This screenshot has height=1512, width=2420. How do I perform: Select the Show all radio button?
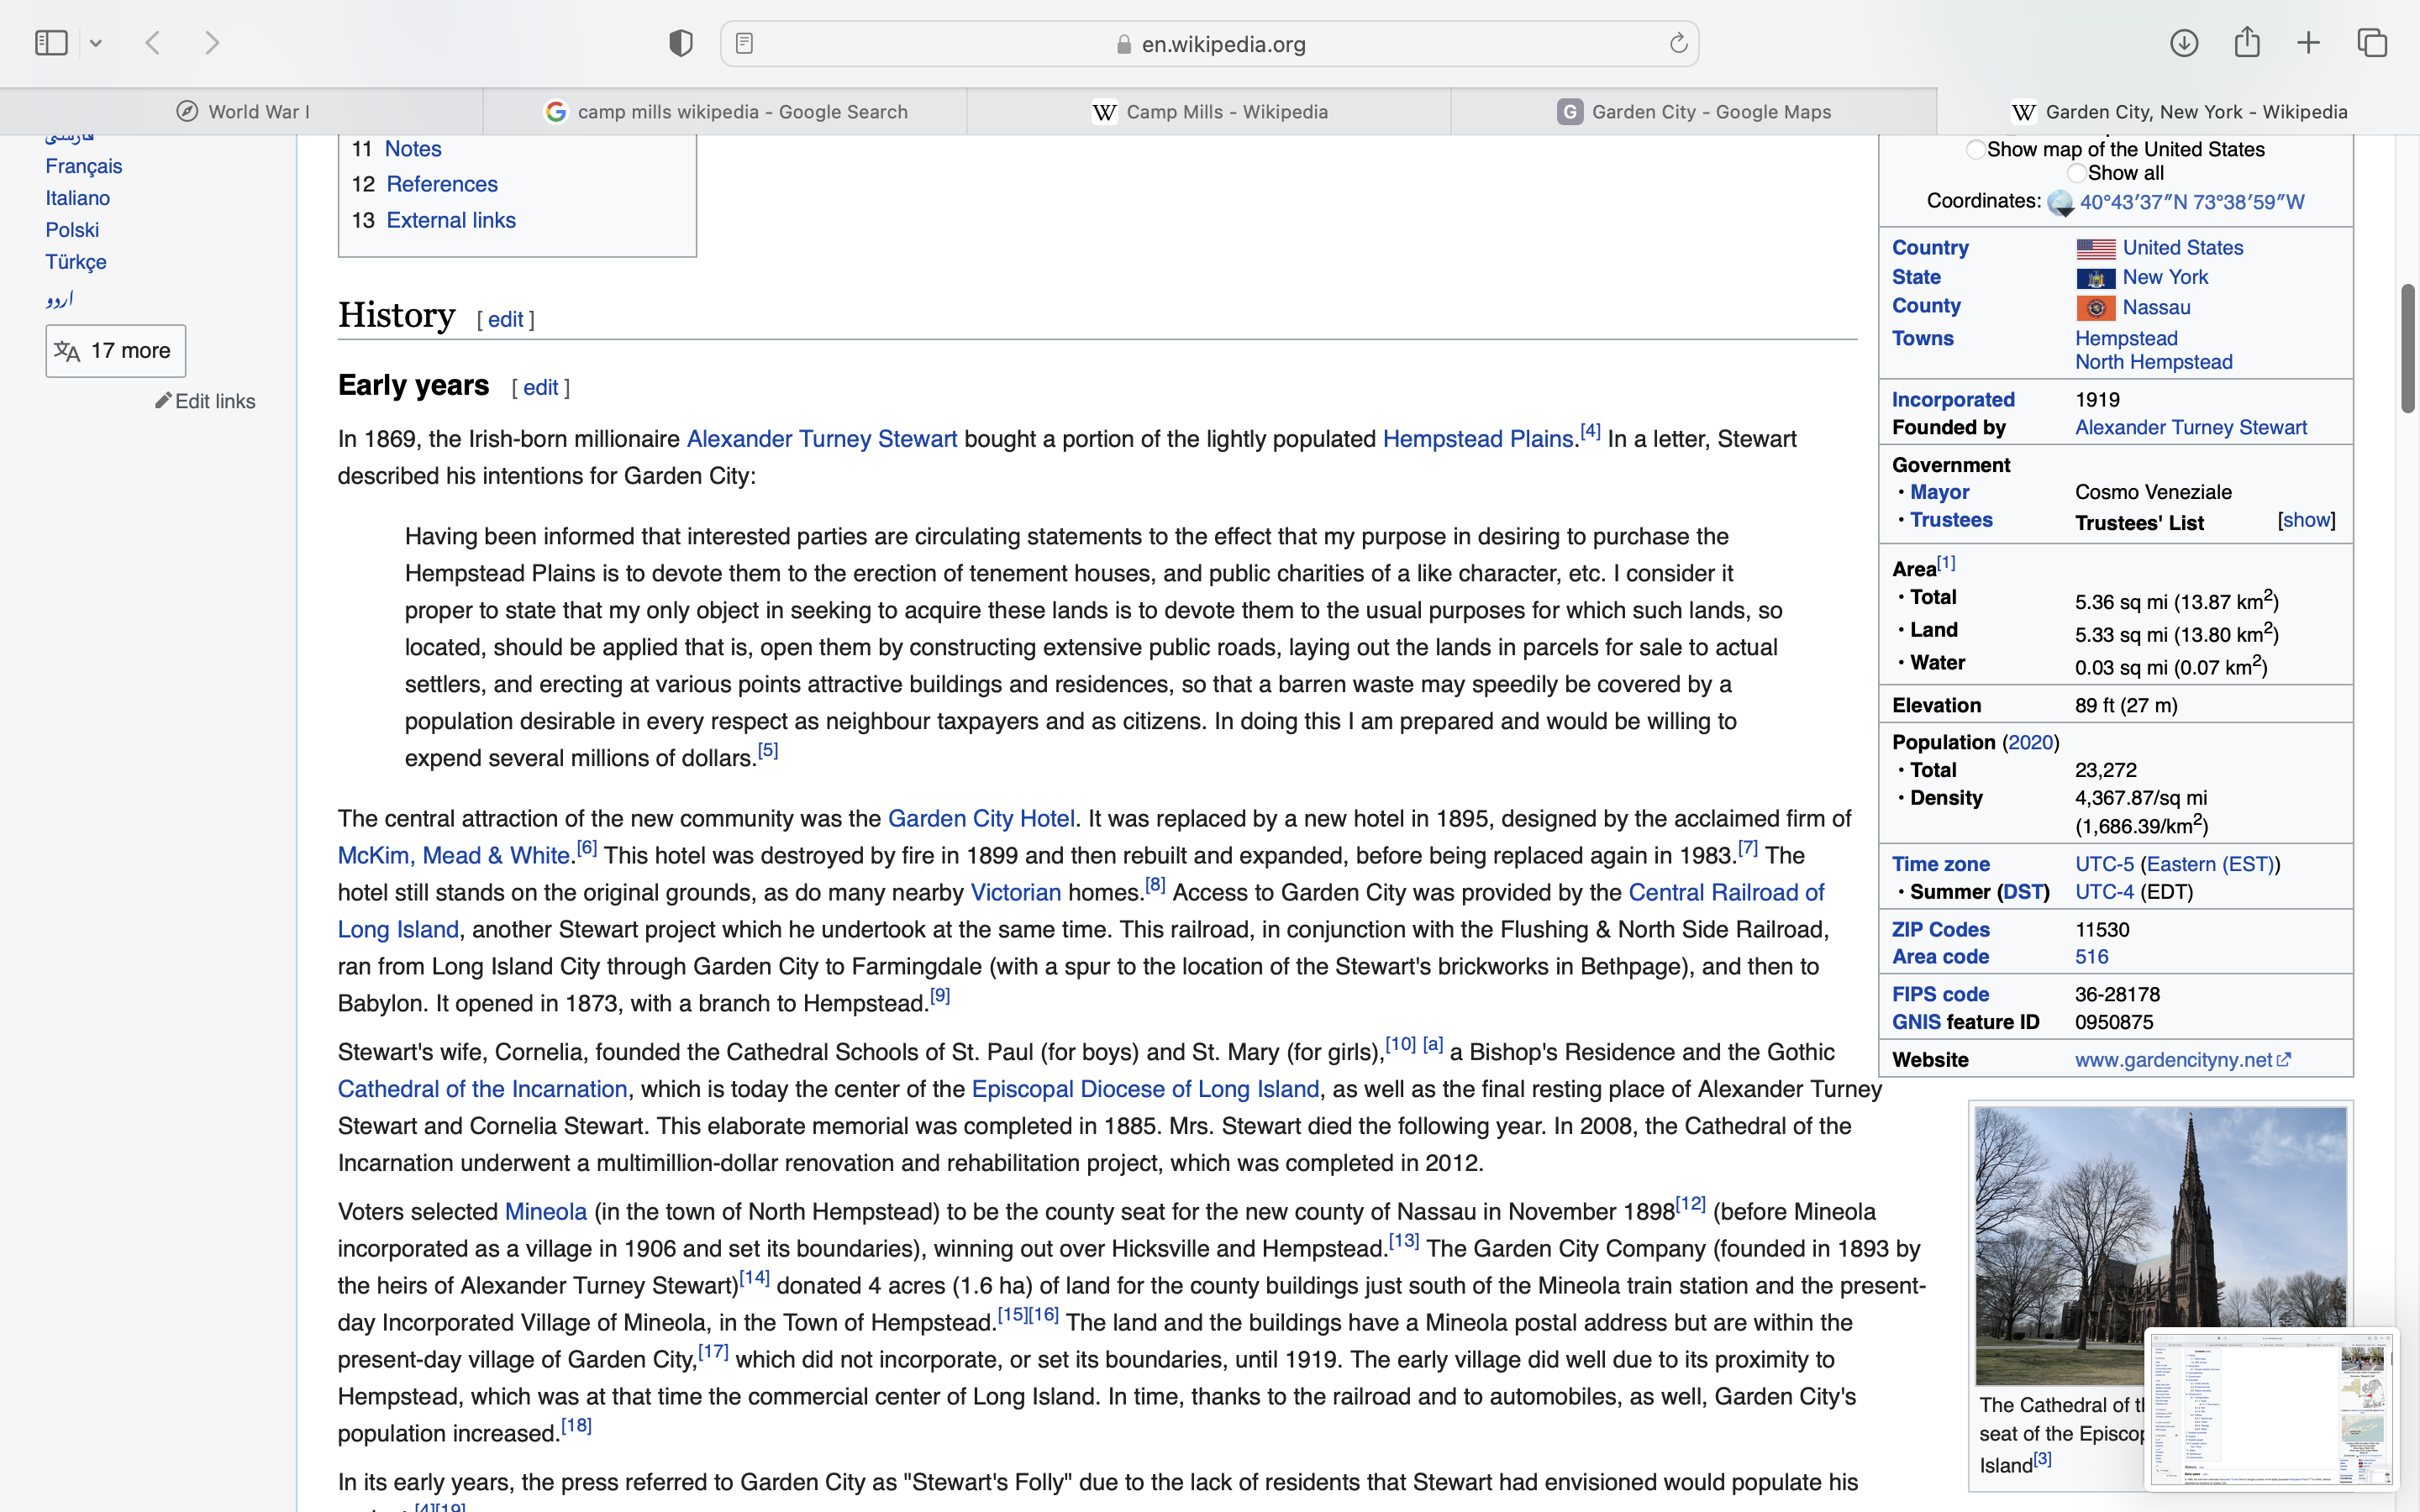pyautogui.click(x=2077, y=173)
